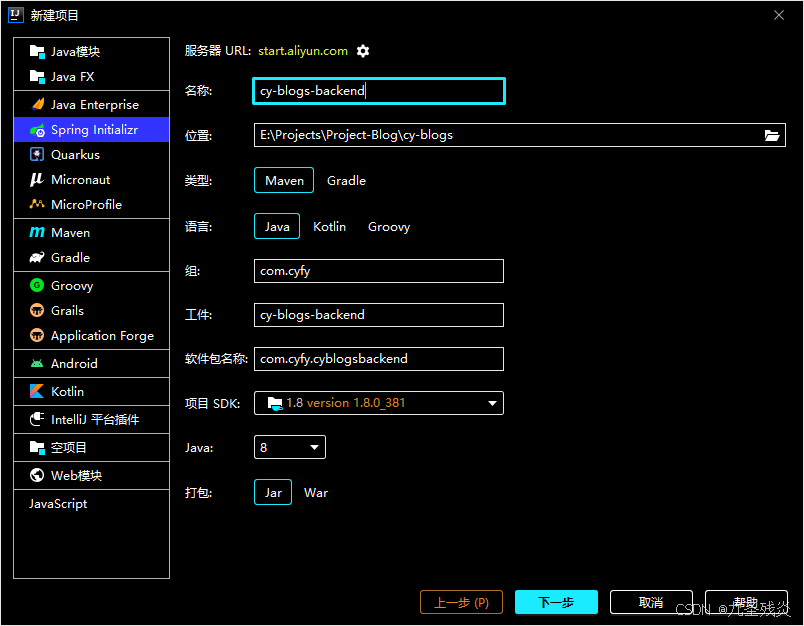The width and height of the screenshot is (804, 626).
Task: Select Maven as project type
Action: tap(284, 180)
